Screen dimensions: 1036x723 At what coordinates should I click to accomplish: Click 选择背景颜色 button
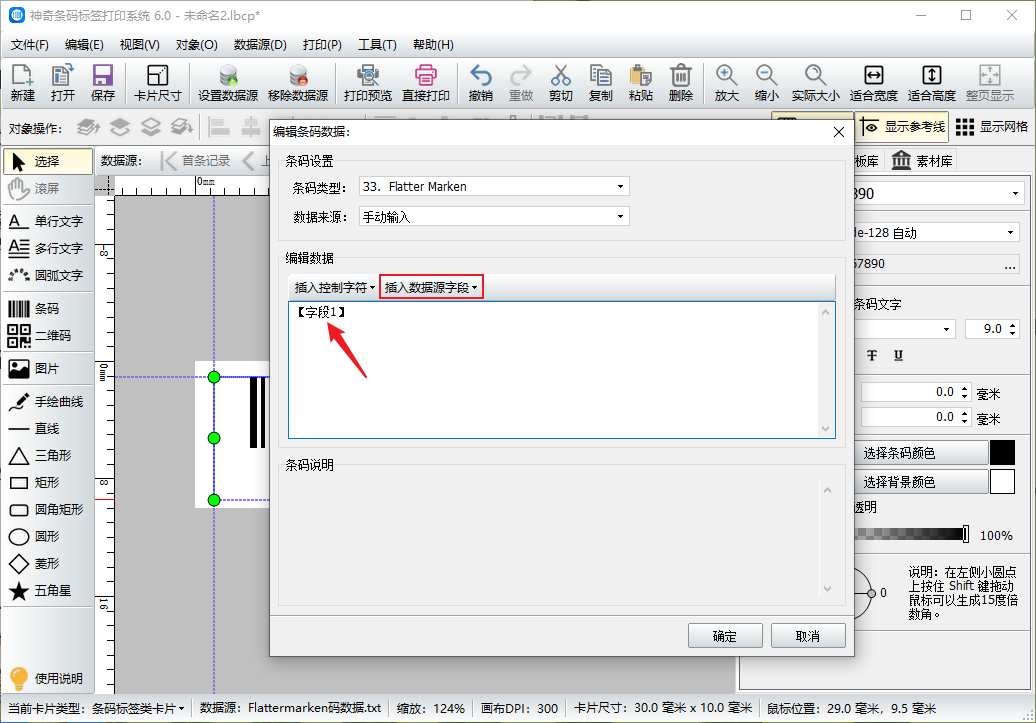pos(921,482)
